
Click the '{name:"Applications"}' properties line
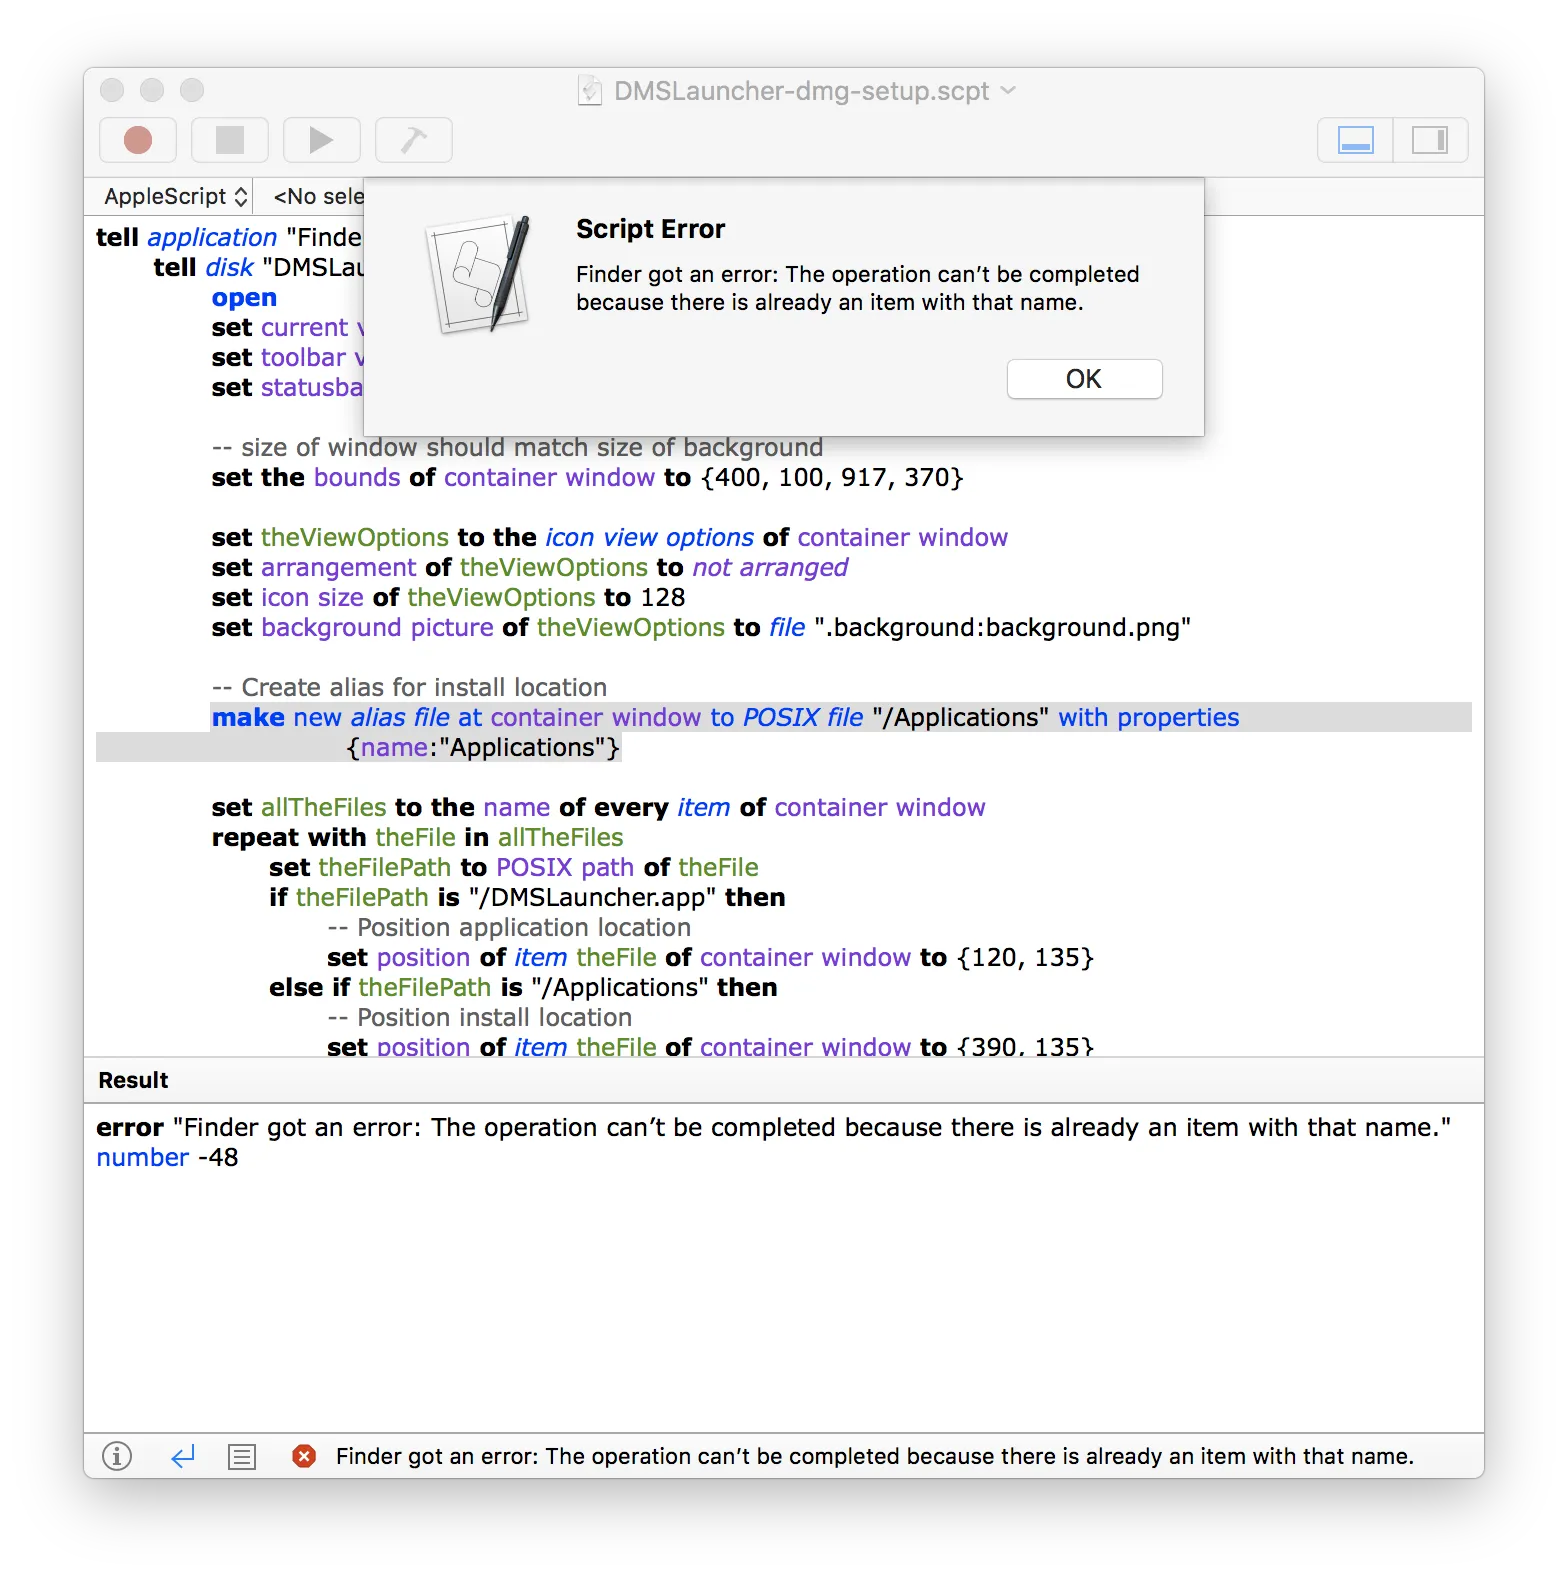click(x=484, y=747)
